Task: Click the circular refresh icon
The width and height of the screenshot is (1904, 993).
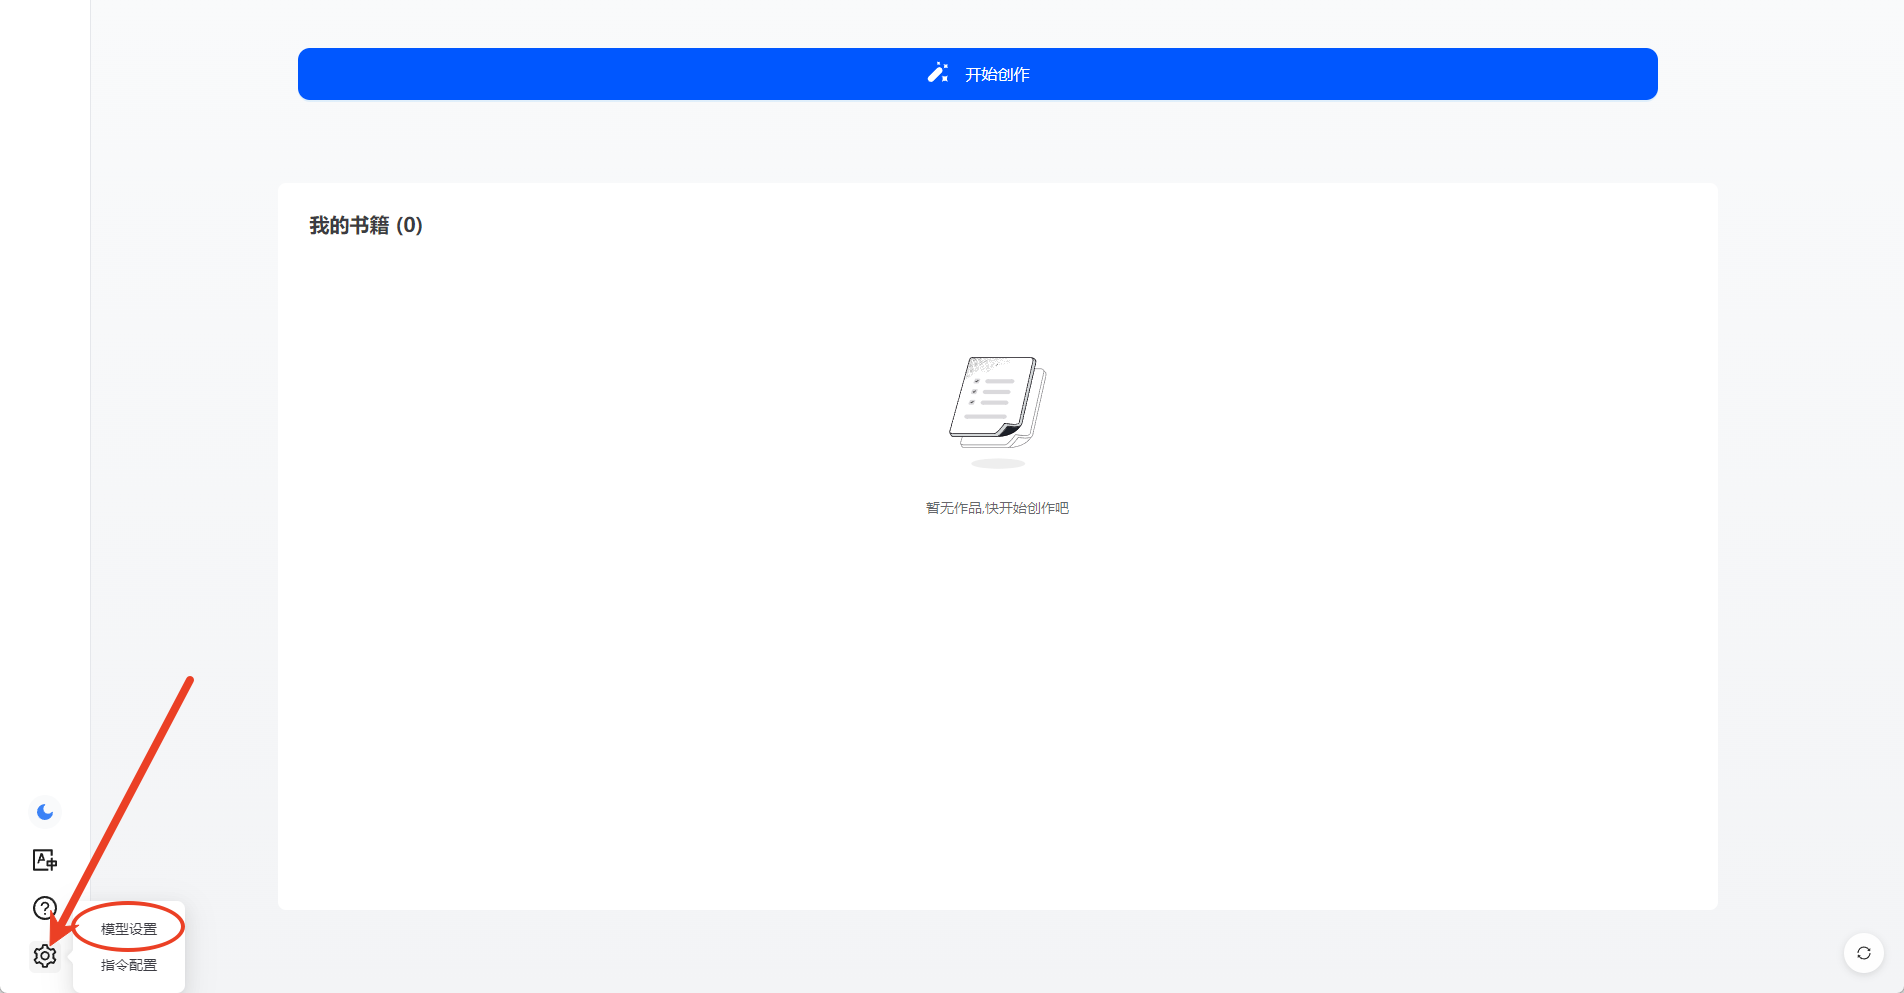Action: [1863, 953]
